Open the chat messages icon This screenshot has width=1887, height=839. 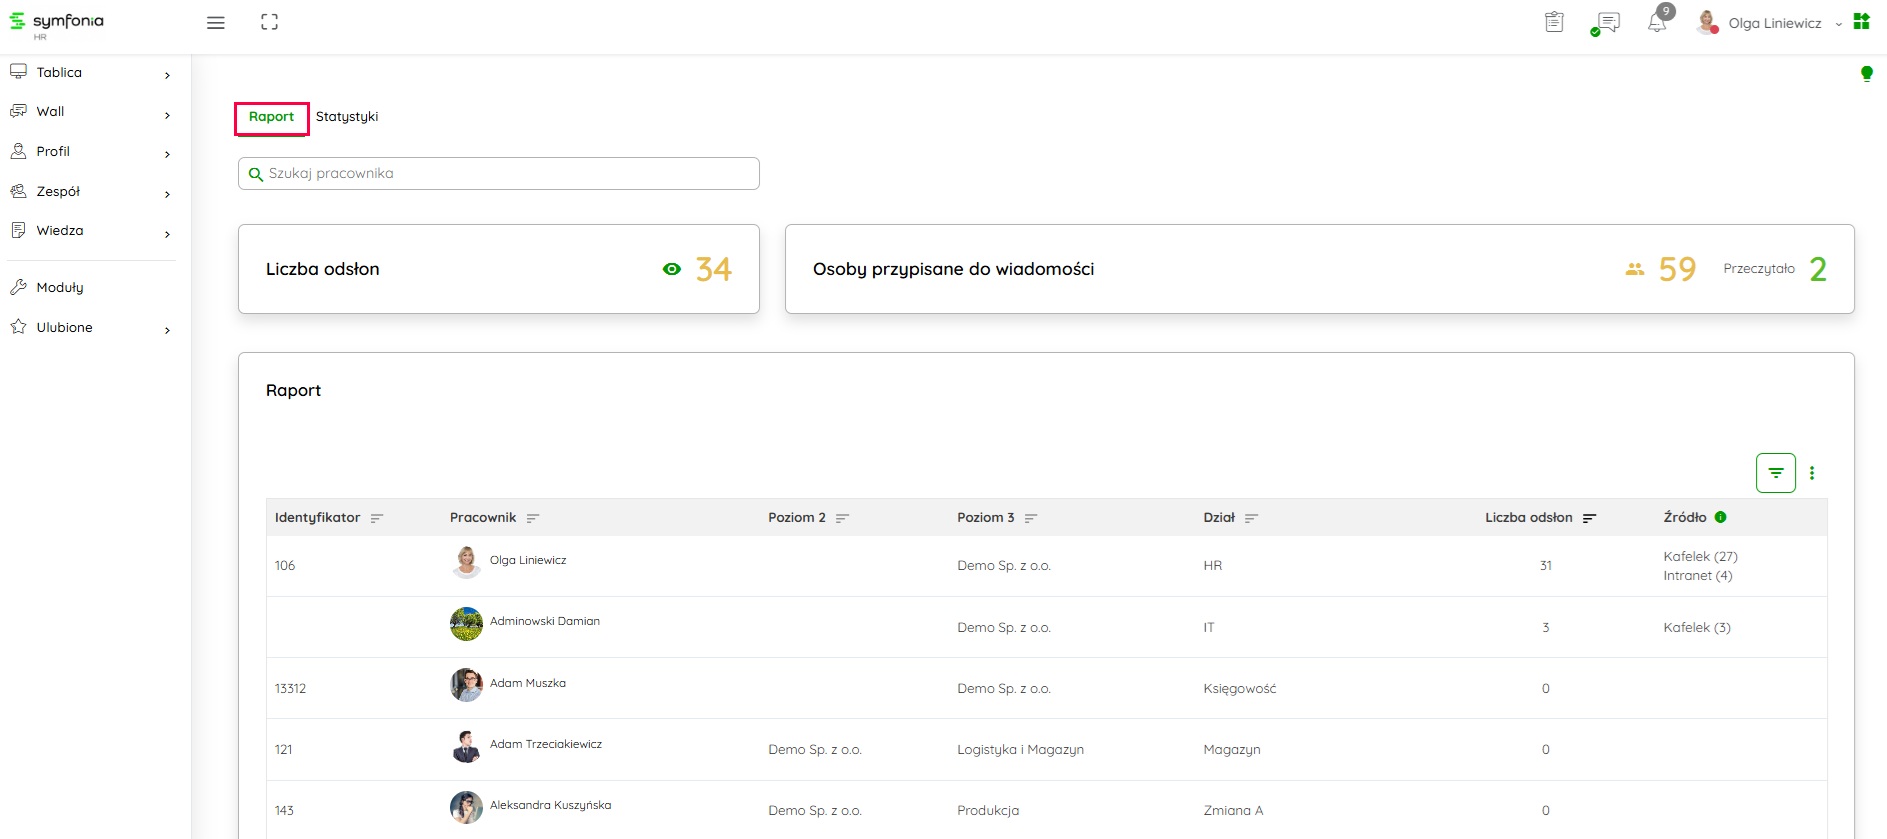pyautogui.click(x=1607, y=23)
